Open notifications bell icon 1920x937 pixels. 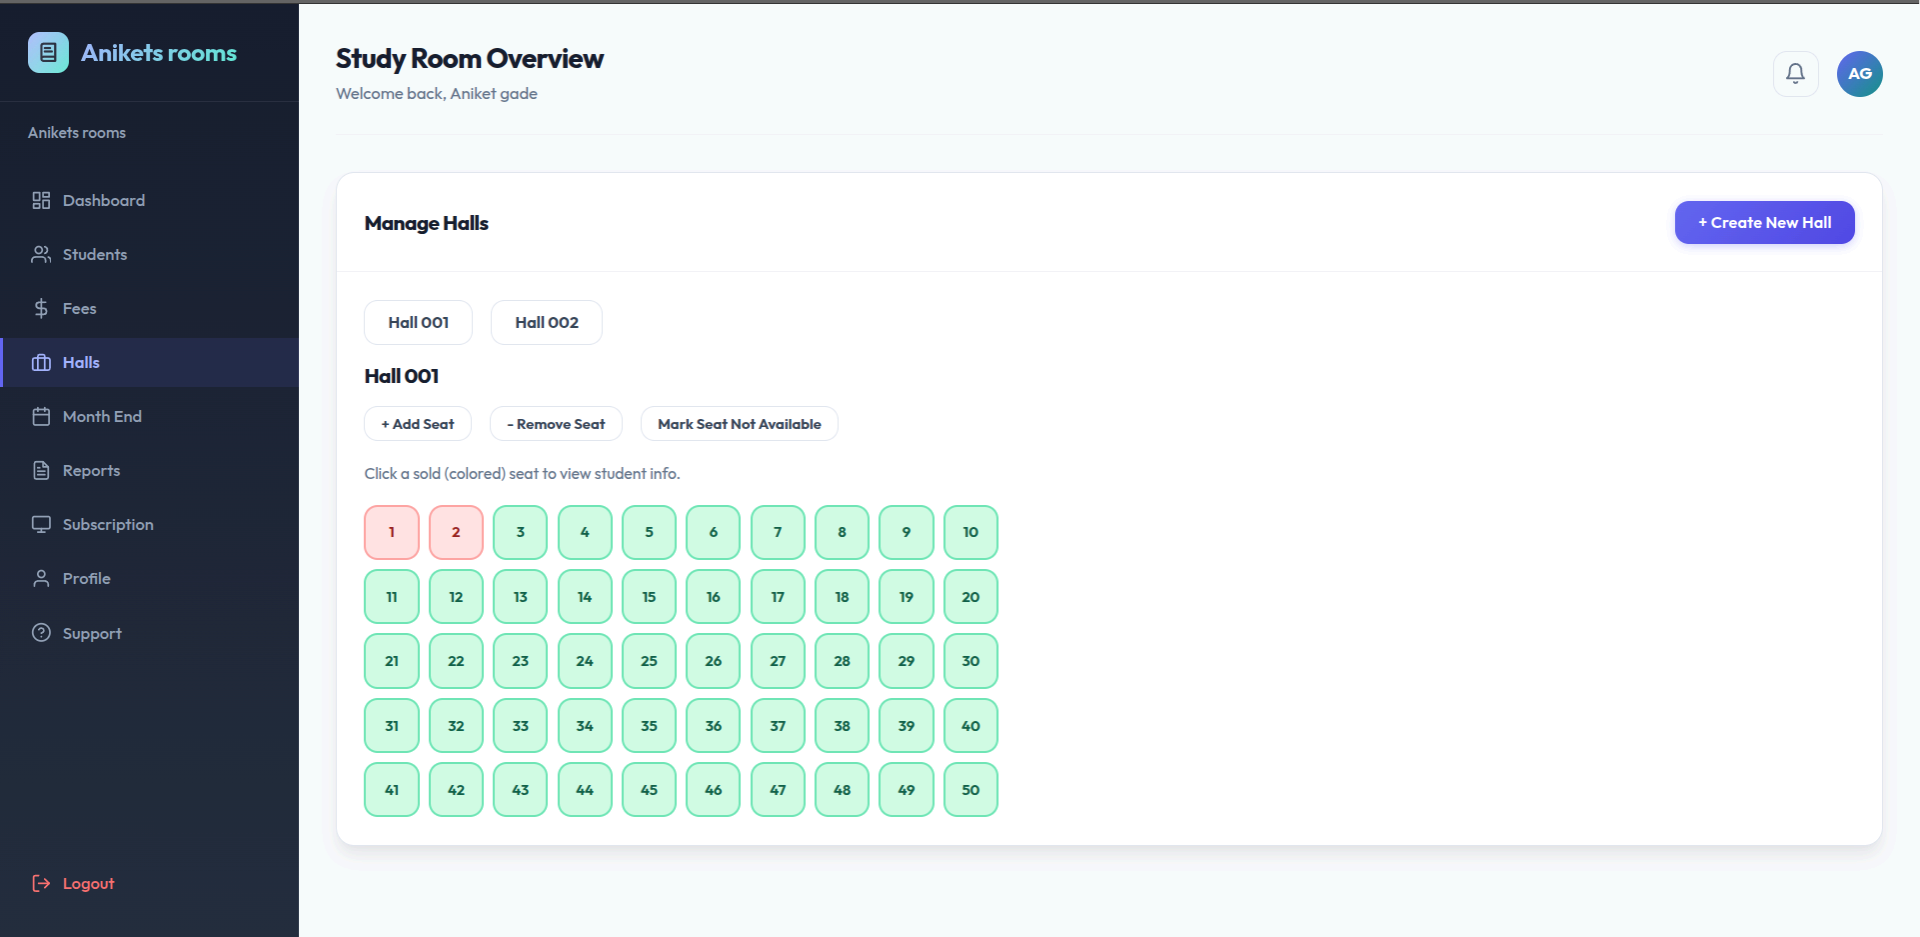coord(1795,74)
